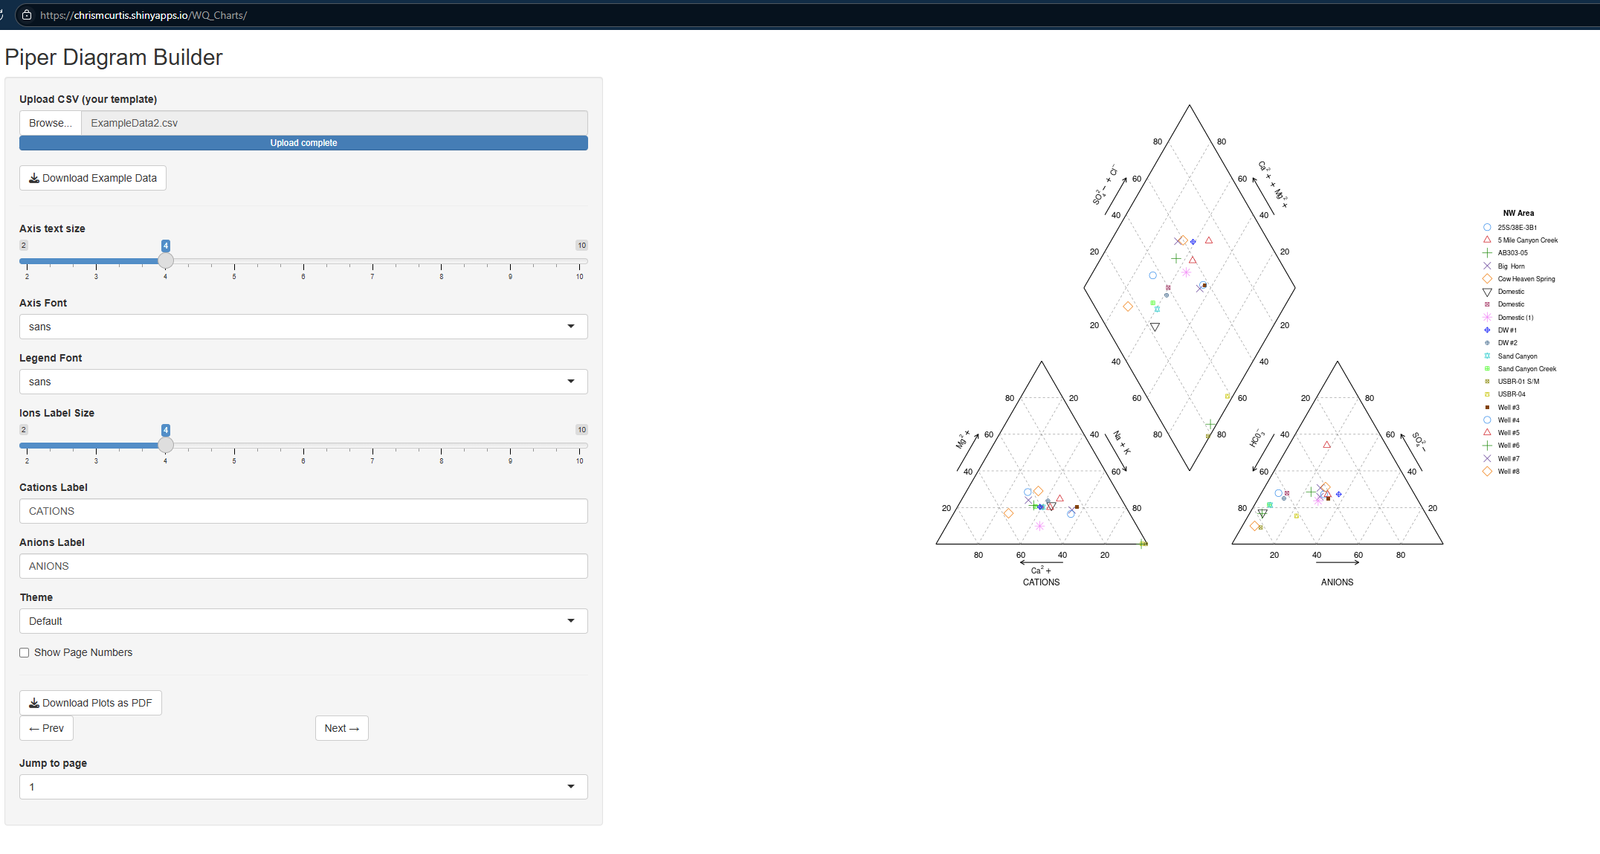This screenshot has height=854, width=1600.
Task: Click the 5 Mile Canyon Creek triangle marker
Action: click(x=1487, y=240)
